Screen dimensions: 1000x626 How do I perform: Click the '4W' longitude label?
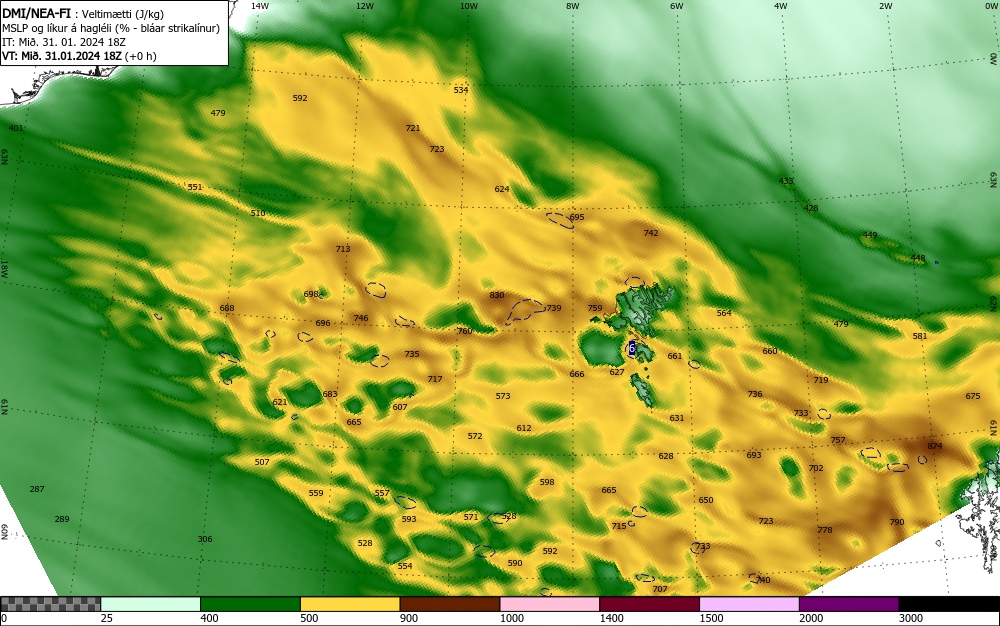tap(781, 6)
